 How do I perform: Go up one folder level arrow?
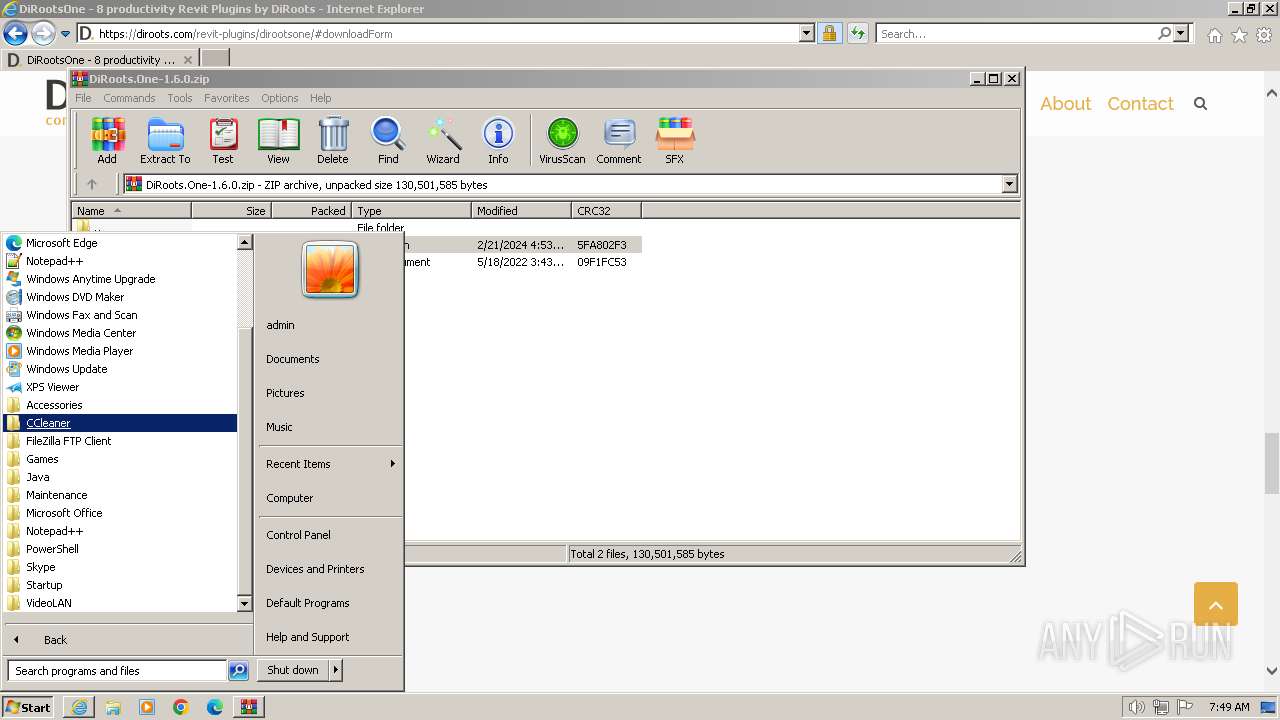92,184
